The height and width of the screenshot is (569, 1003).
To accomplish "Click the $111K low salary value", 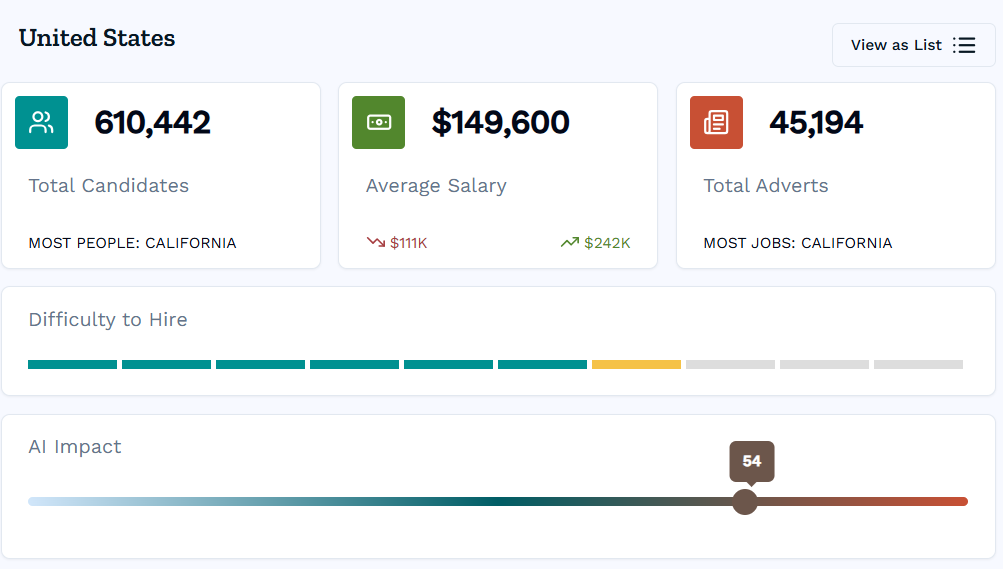I will (408, 243).
